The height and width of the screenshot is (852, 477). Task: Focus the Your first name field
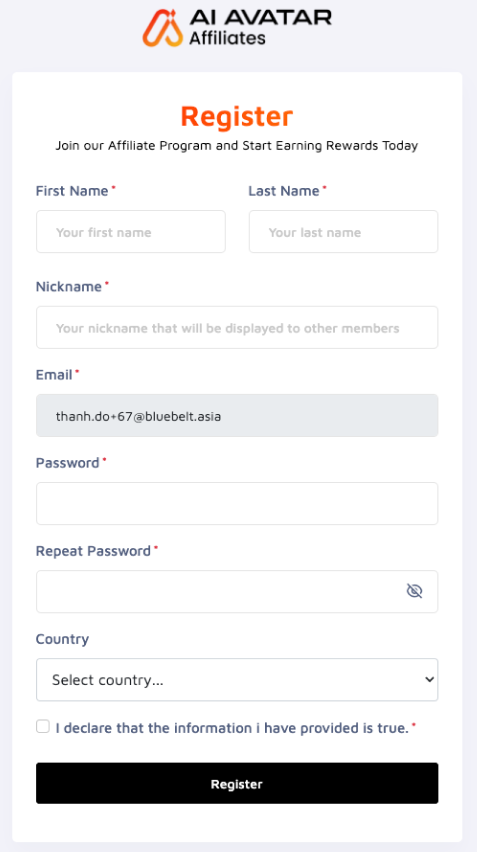point(131,231)
